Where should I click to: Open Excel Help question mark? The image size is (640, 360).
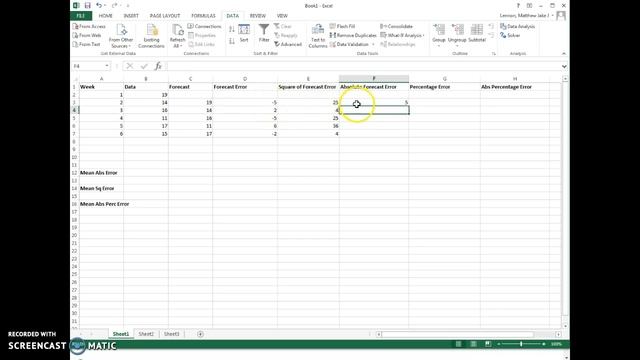pos(518,6)
